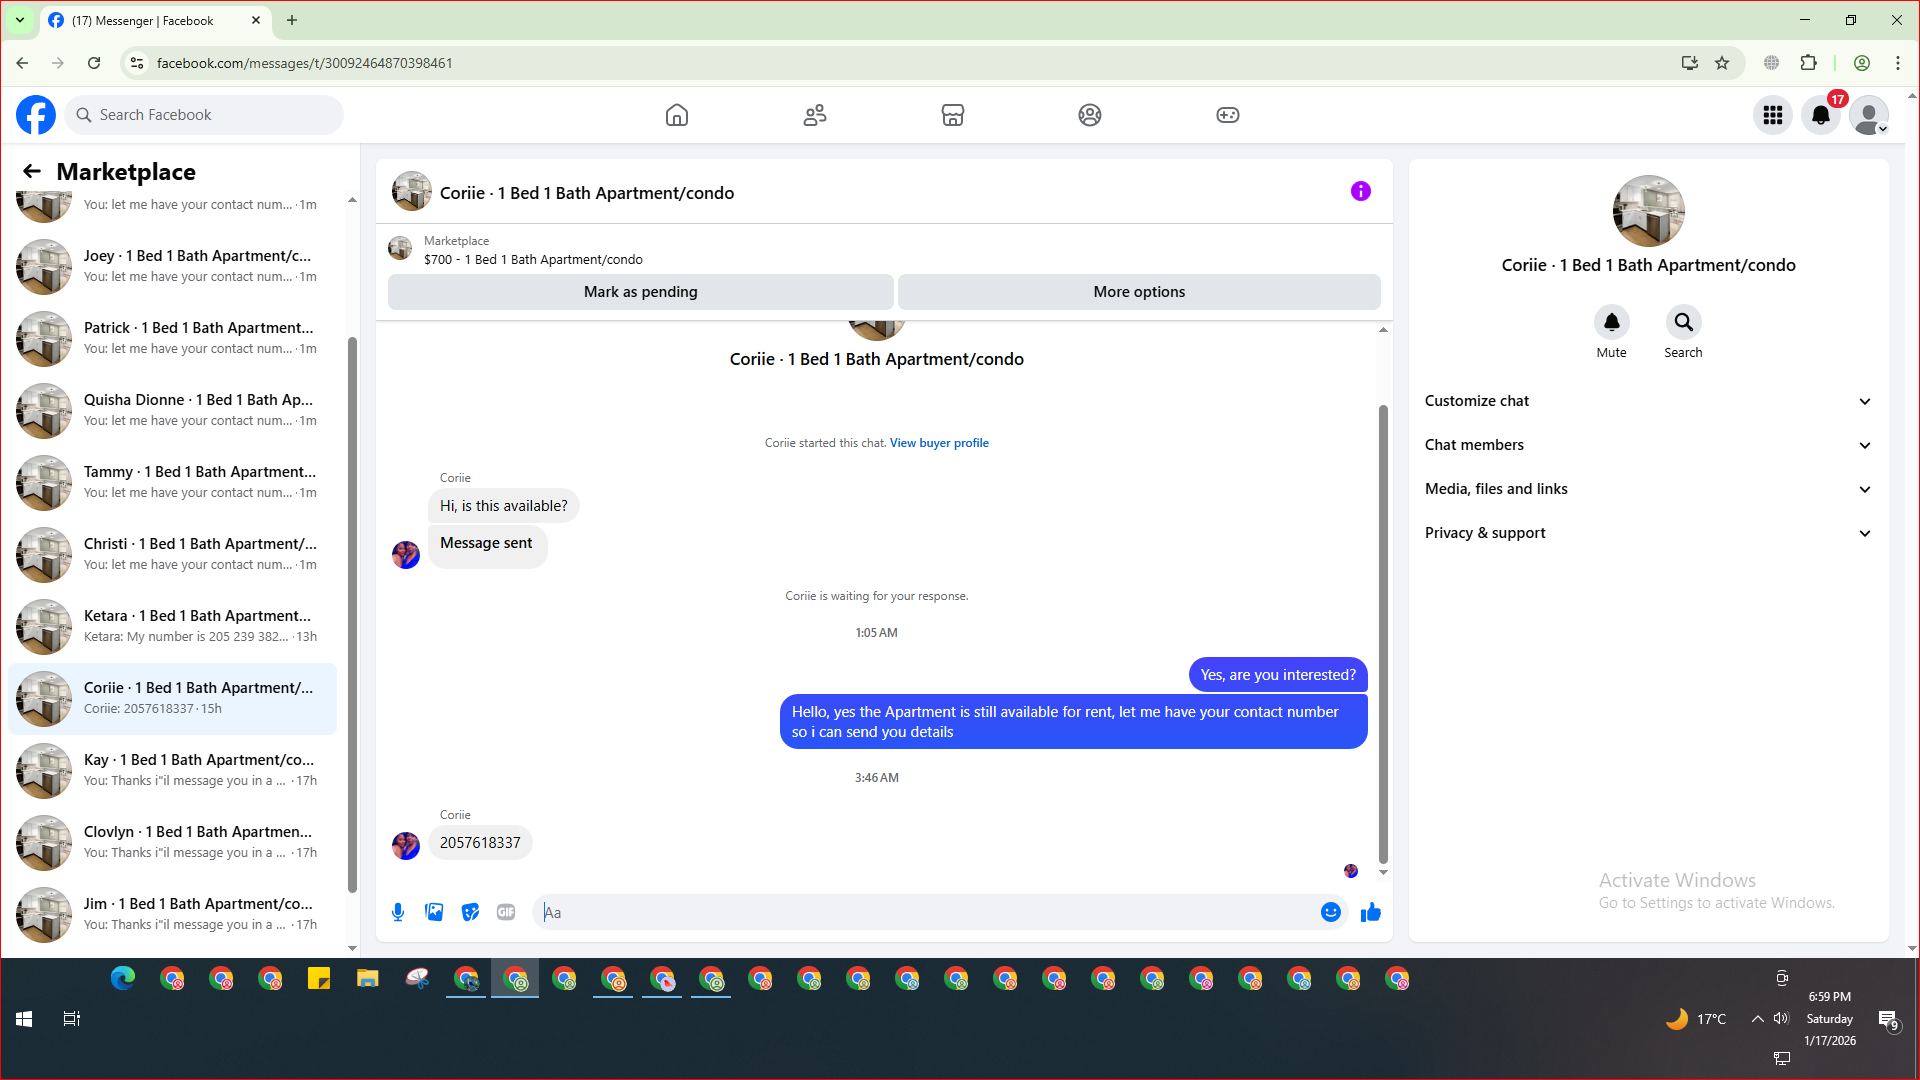The width and height of the screenshot is (1920, 1080).
Task: Toggle the purple conversation info panel
Action: [x=1360, y=191]
